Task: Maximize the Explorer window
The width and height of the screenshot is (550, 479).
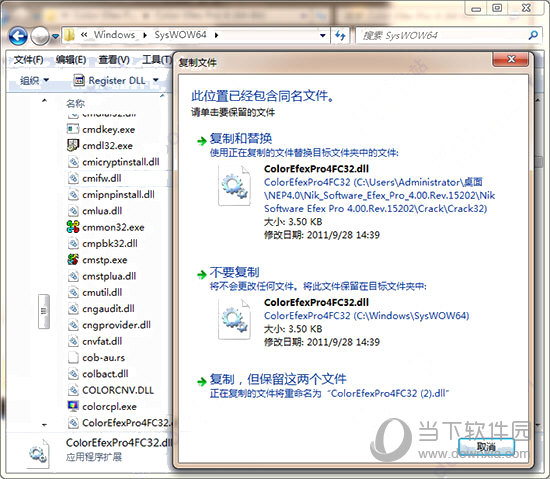Action: [x=497, y=8]
